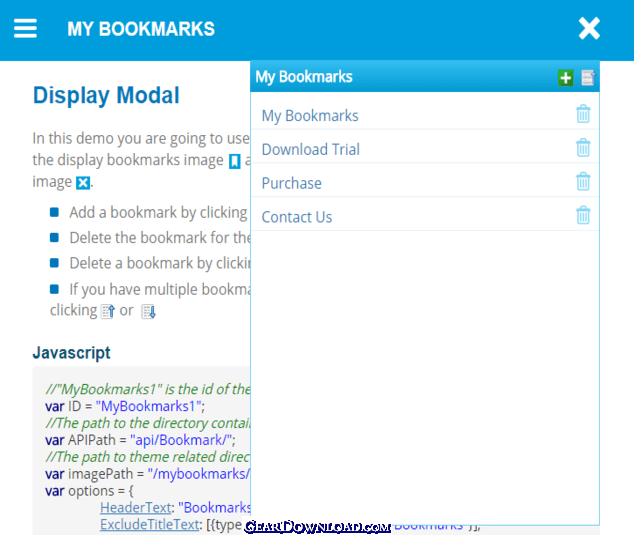Open the My Bookmarks bookmark link
The height and width of the screenshot is (535, 634).
(x=310, y=116)
